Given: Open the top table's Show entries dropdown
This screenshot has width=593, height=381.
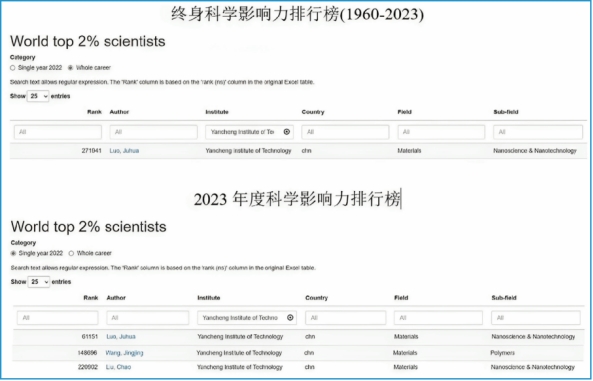Looking at the screenshot, I should 38,96.
